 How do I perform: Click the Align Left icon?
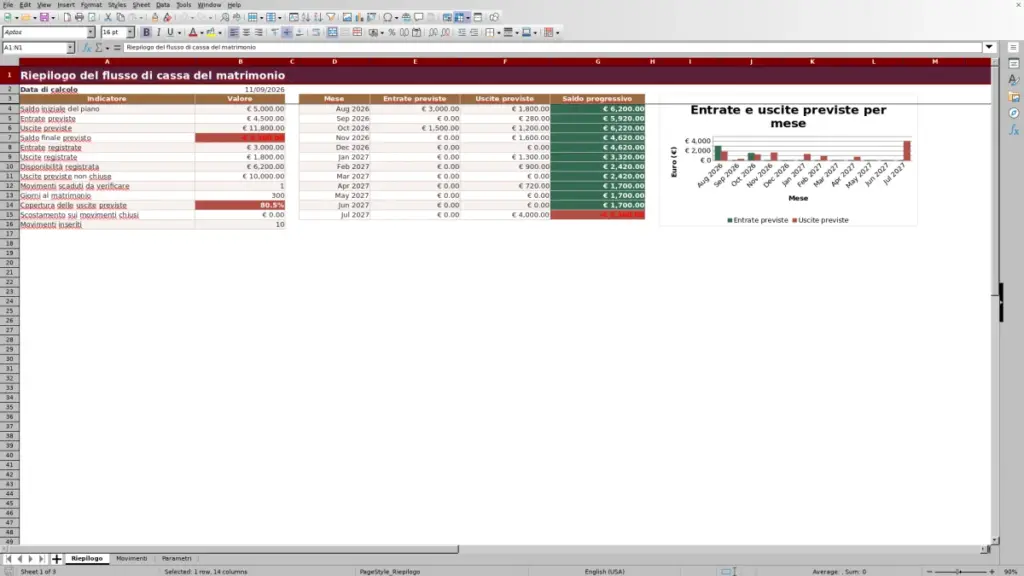[x=234, y=33]
